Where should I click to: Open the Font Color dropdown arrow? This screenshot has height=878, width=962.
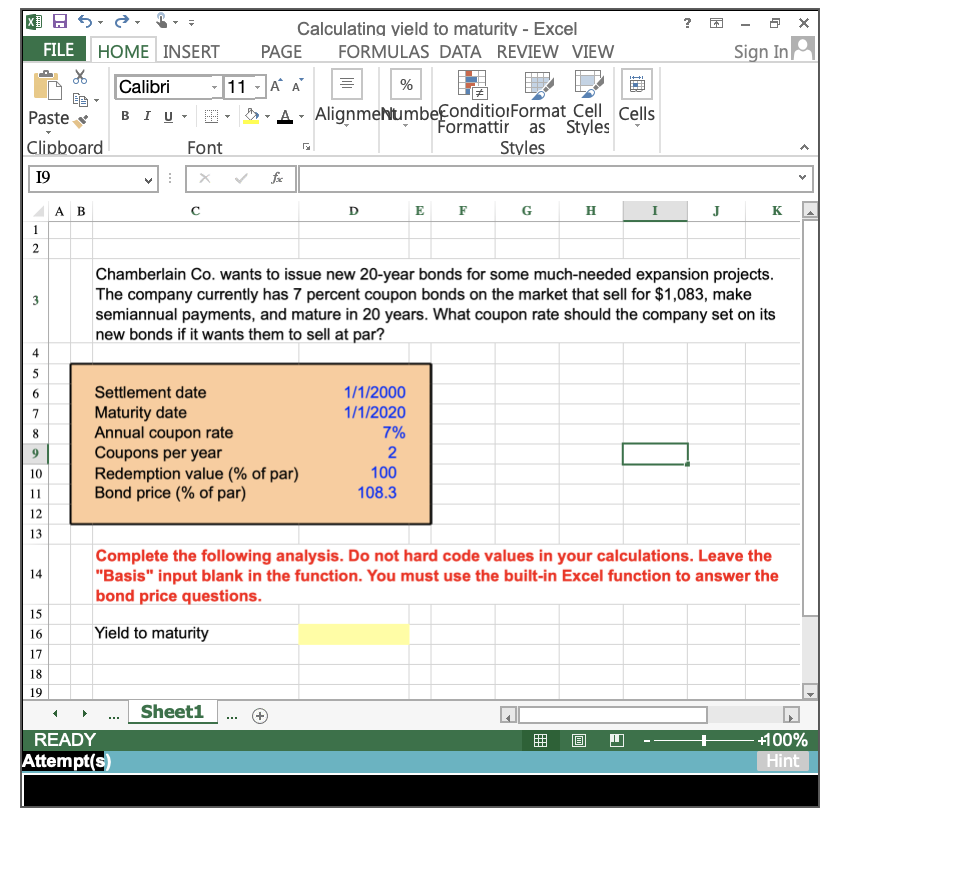[x=299, y=116]
